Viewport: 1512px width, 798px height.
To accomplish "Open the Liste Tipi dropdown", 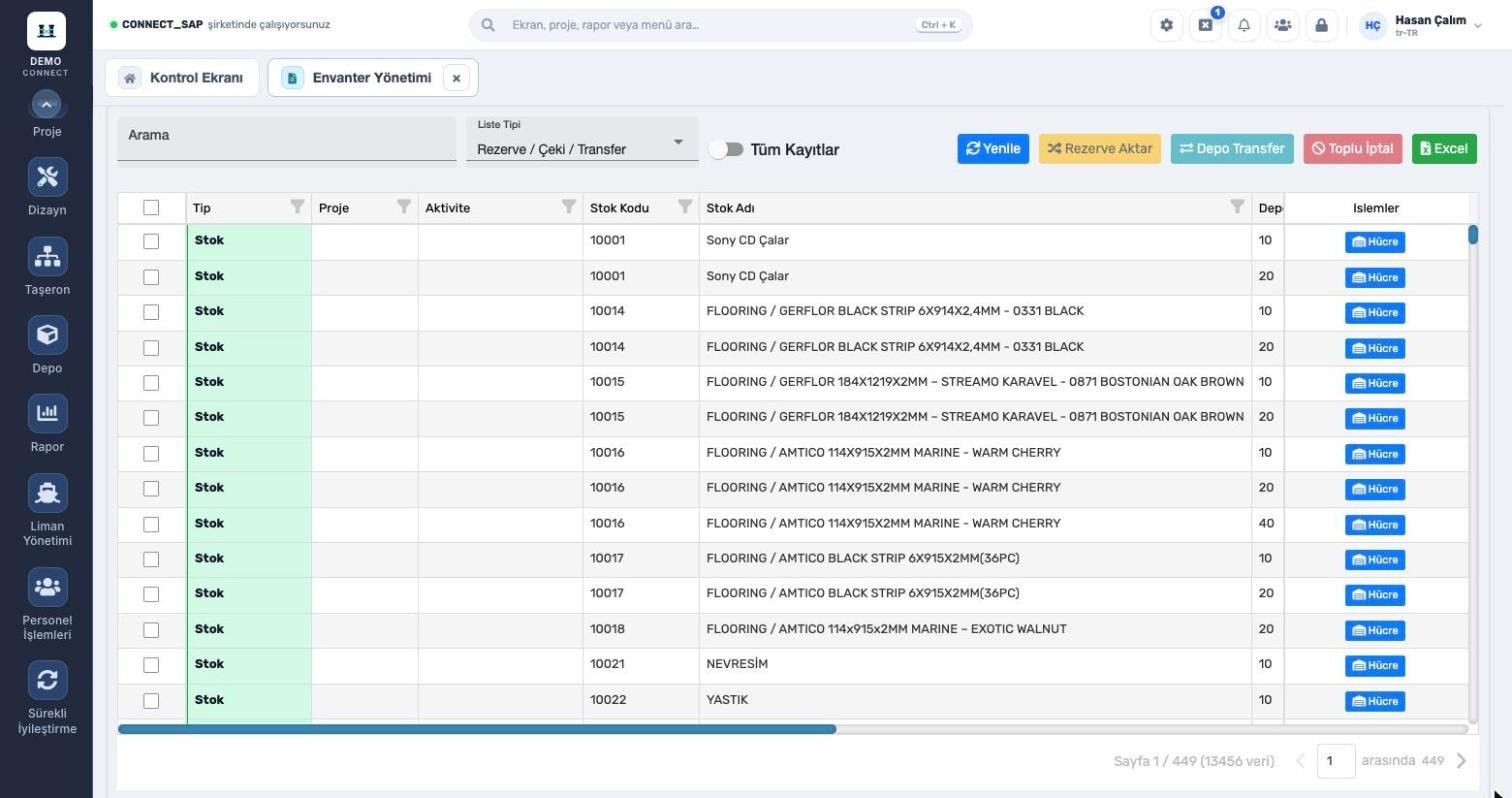I will (582, 140).
